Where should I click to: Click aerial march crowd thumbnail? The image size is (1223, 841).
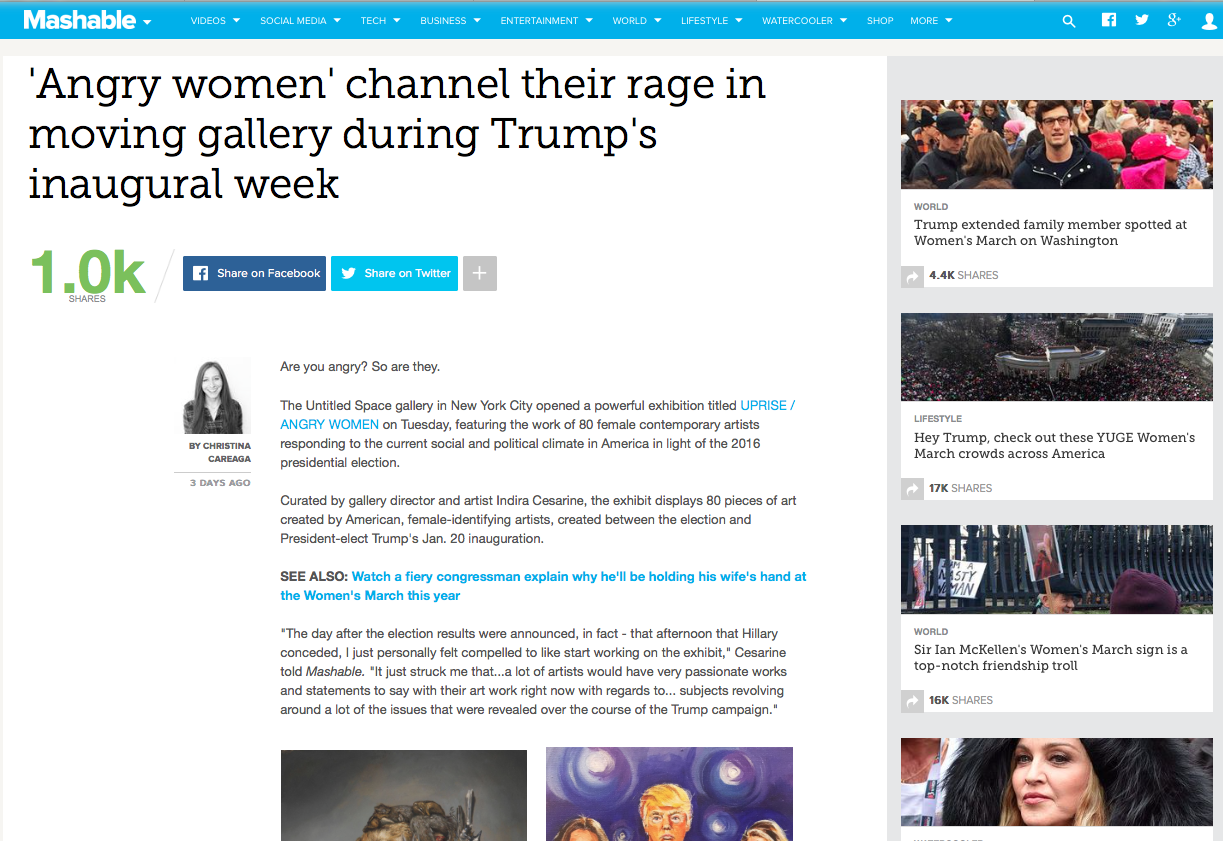(x=1057, y=357)
